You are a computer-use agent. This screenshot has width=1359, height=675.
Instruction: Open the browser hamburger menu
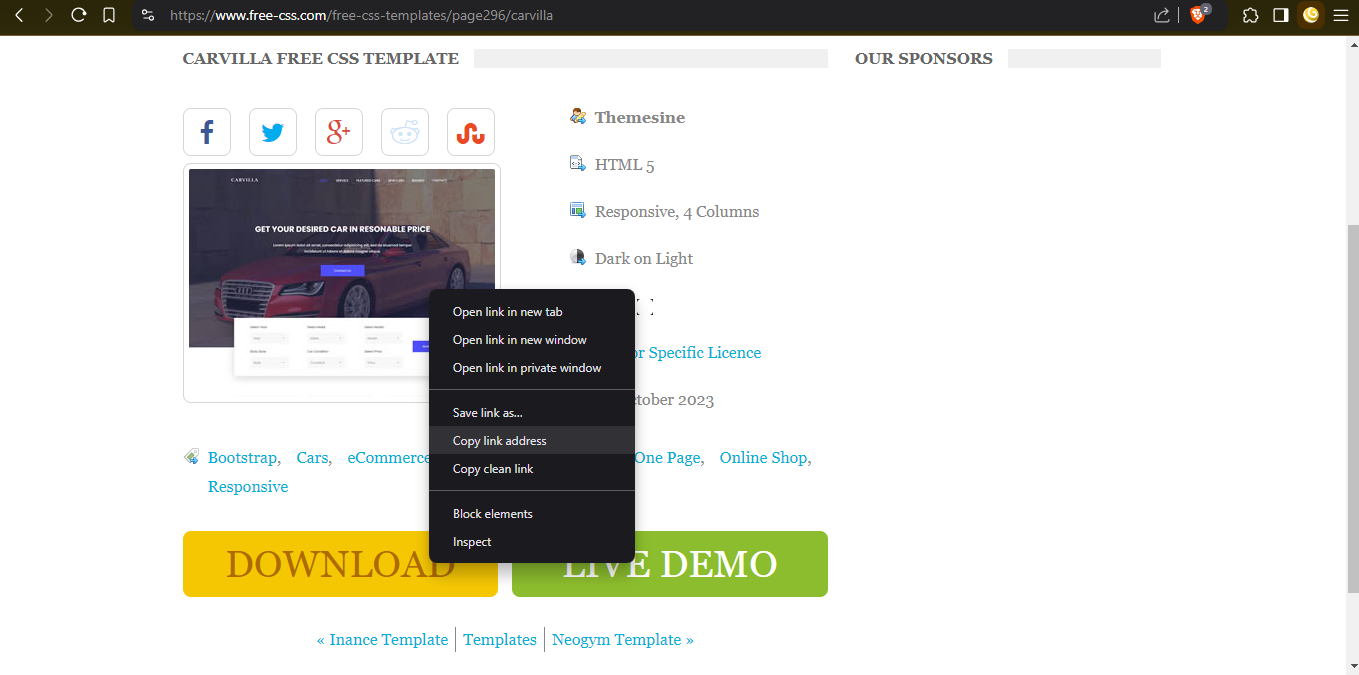tap(1341, 15)
